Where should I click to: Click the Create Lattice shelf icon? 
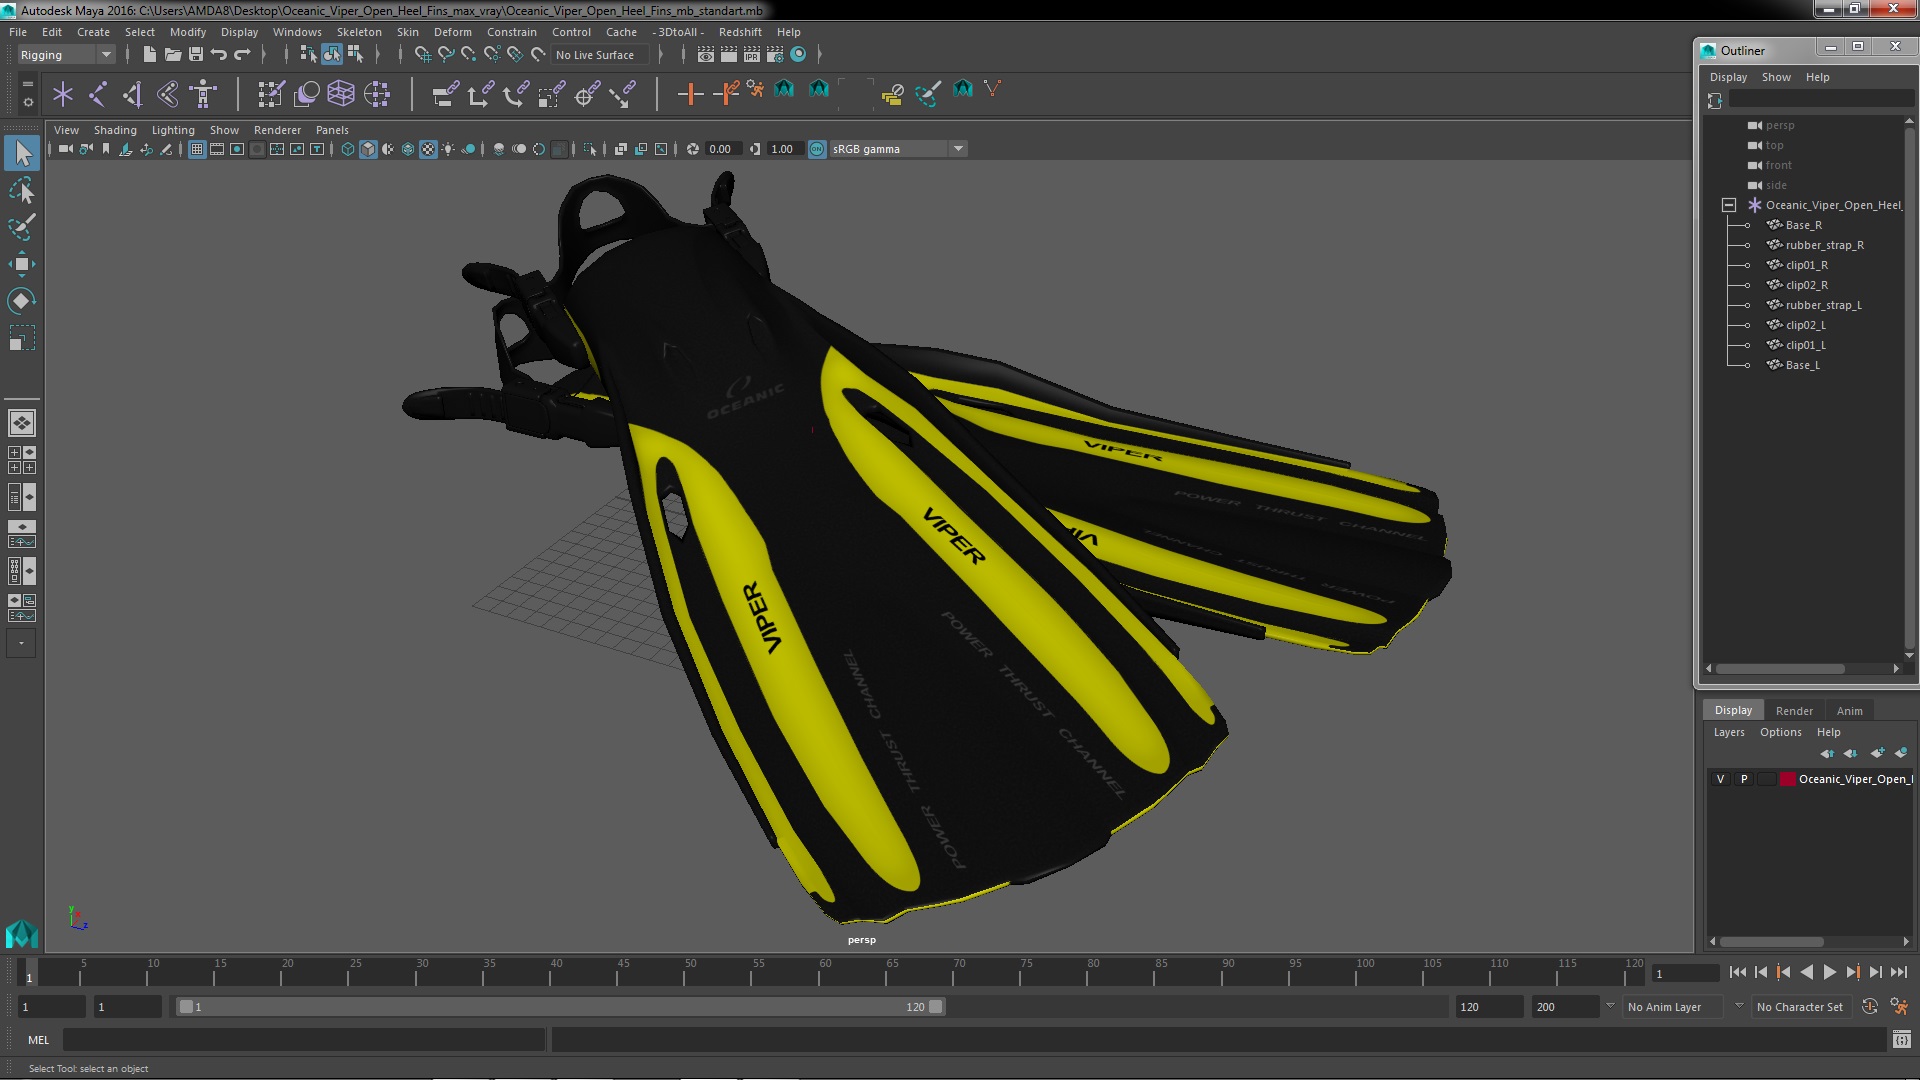pyautogui.click(x=341, y=94)
